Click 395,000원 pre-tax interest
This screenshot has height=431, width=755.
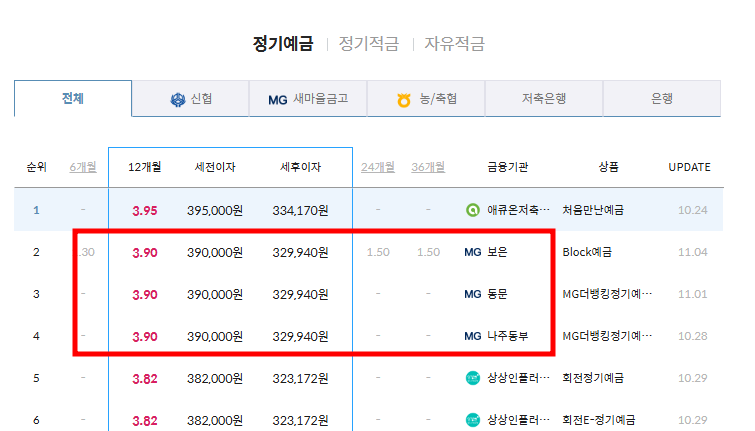[215, 210]
